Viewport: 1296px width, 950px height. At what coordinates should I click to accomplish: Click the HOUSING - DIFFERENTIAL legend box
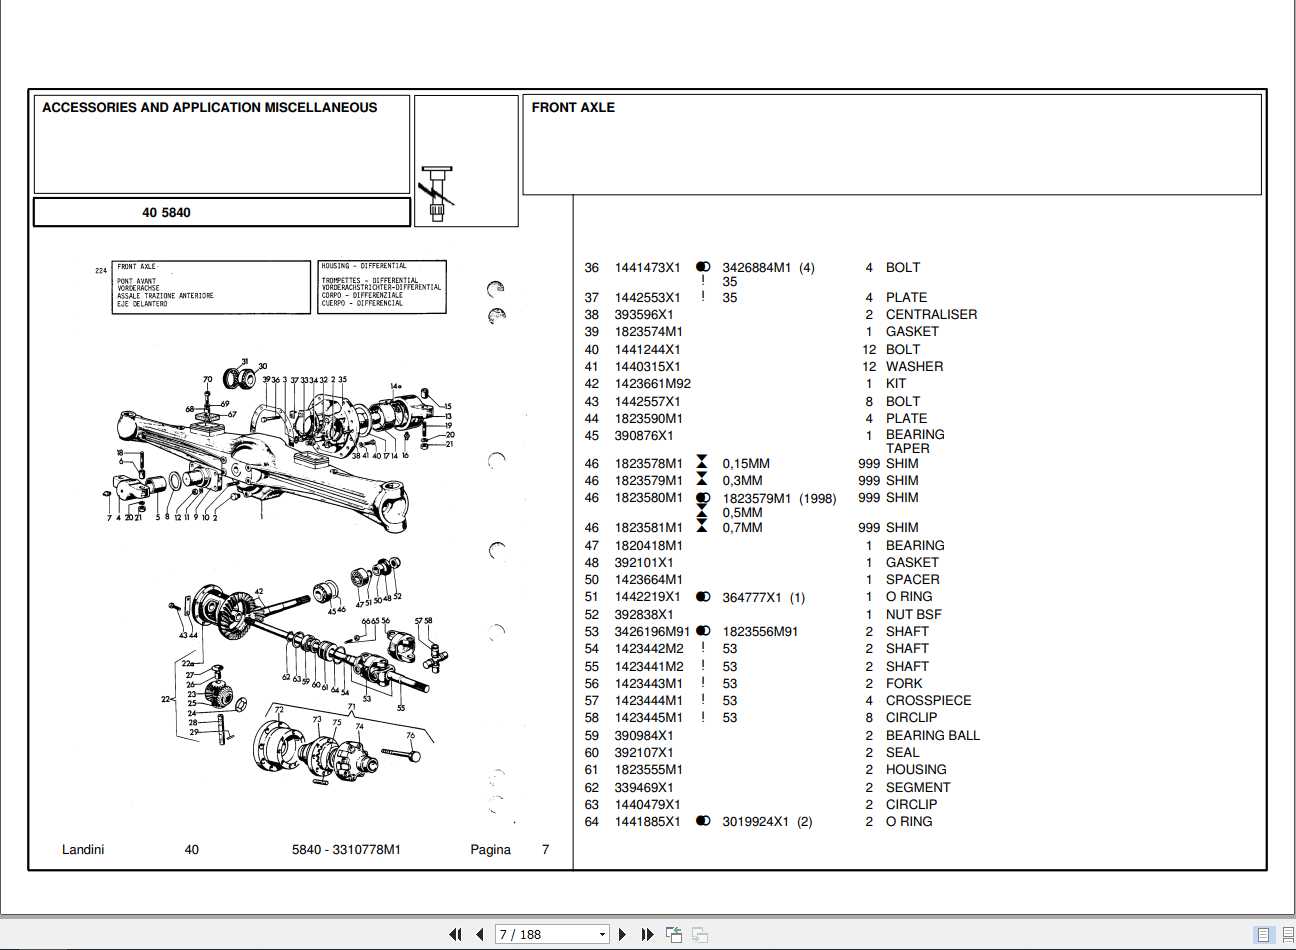pos(382,287)
